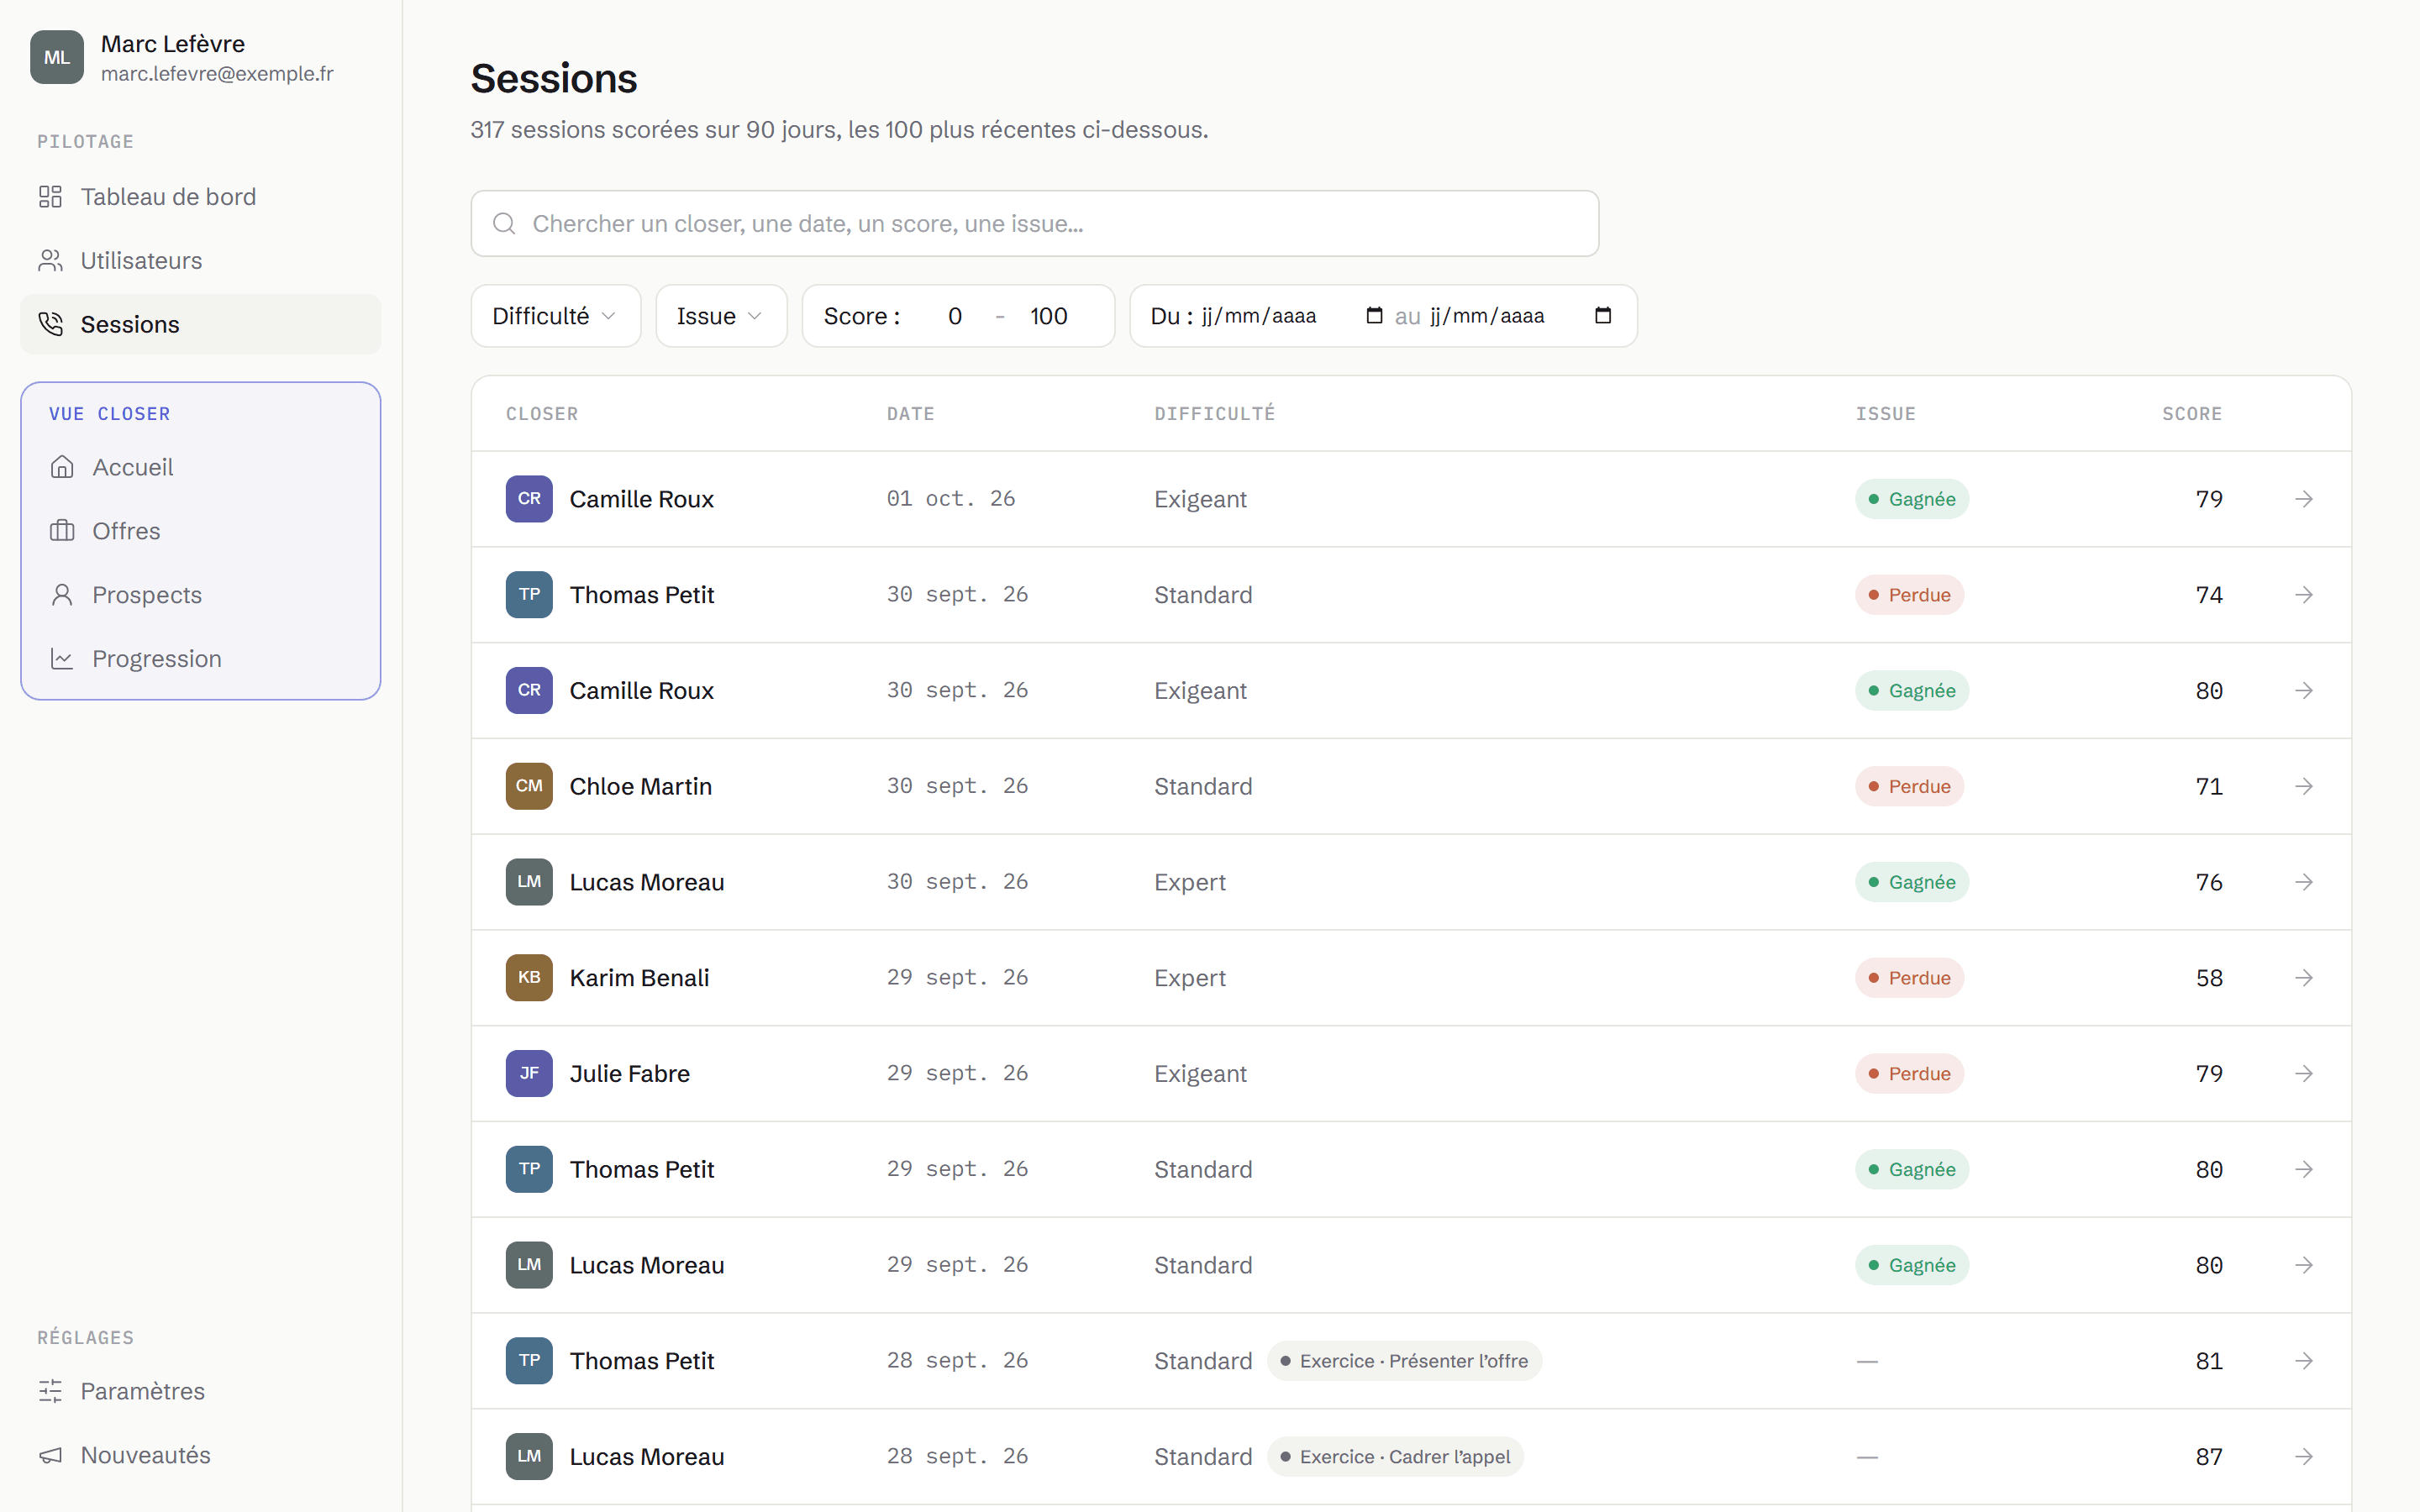Viewport: 2420px width, 1512px height.
Task: Click the au end date field
Action: 1521,316
